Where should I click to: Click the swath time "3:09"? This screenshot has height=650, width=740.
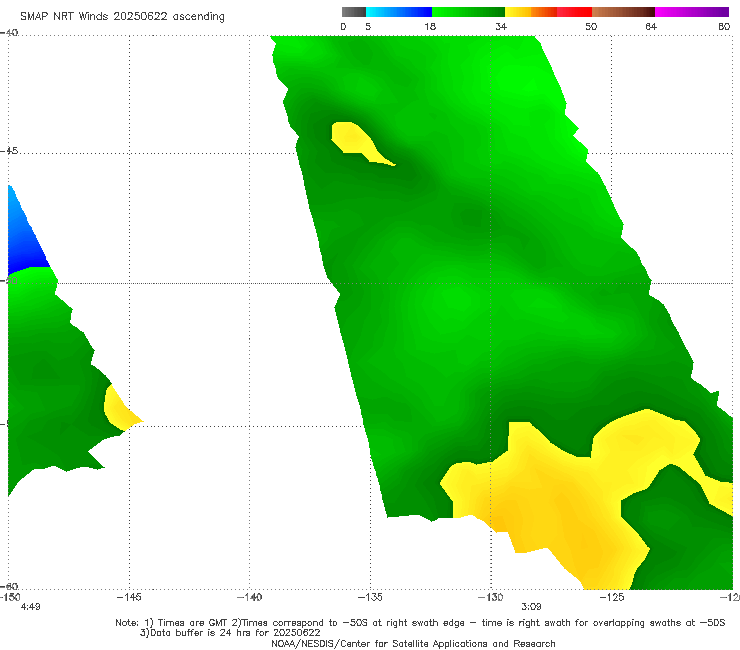pyautogui.click(x=531, y=607)
